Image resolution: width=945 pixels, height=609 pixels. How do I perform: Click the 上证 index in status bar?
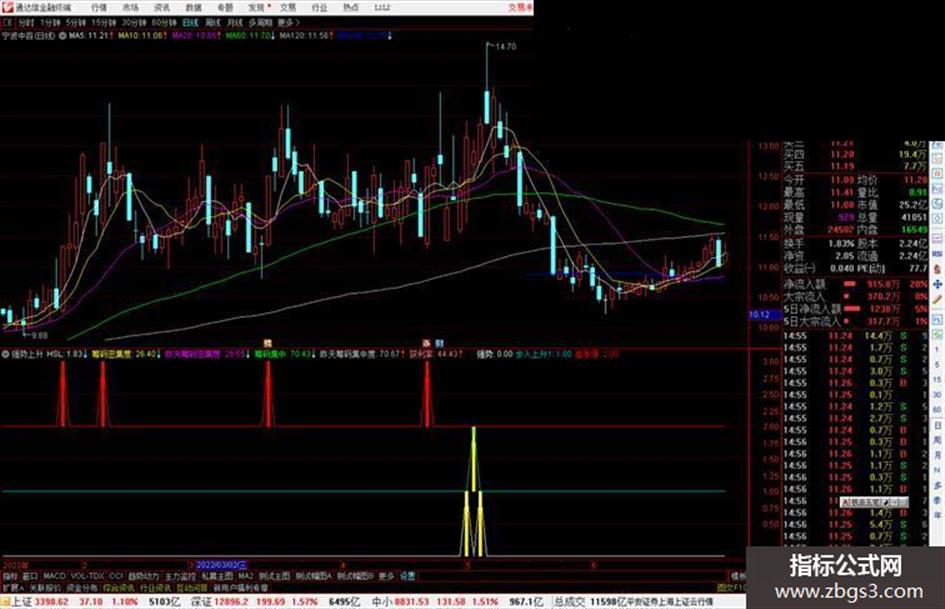coord(21,602)
